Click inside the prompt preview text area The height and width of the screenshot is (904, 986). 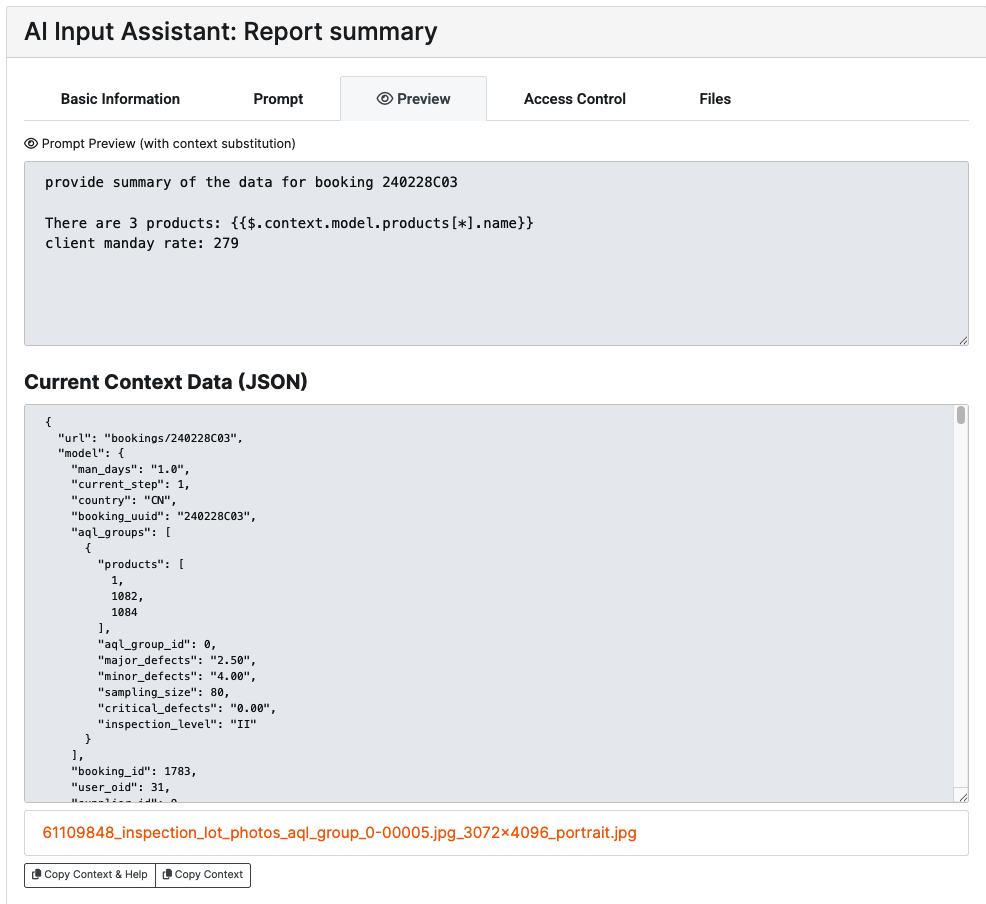[496, 290]
